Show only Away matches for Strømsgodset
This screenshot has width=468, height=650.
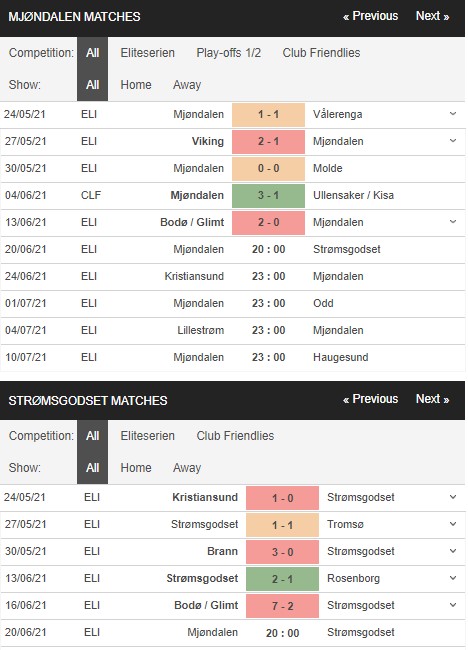coord(187,468)
